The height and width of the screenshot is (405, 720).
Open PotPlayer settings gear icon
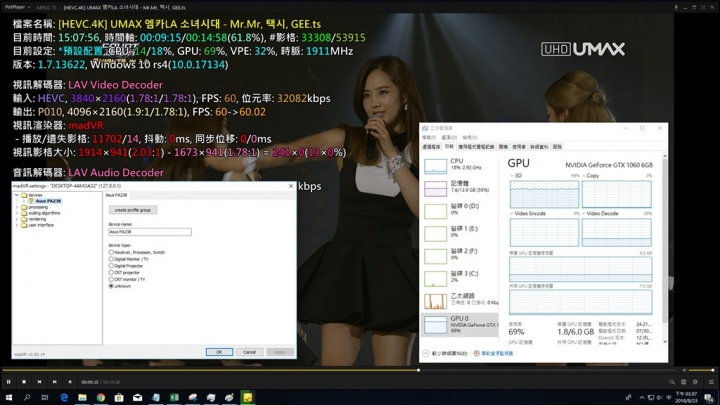tap(695, 382)
